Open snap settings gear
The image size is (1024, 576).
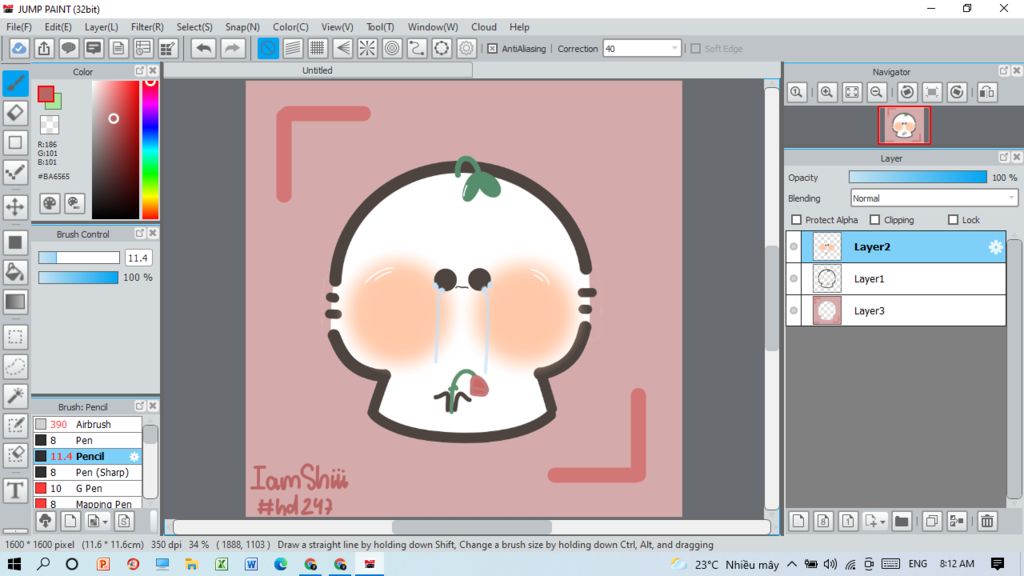click(466, 48)
